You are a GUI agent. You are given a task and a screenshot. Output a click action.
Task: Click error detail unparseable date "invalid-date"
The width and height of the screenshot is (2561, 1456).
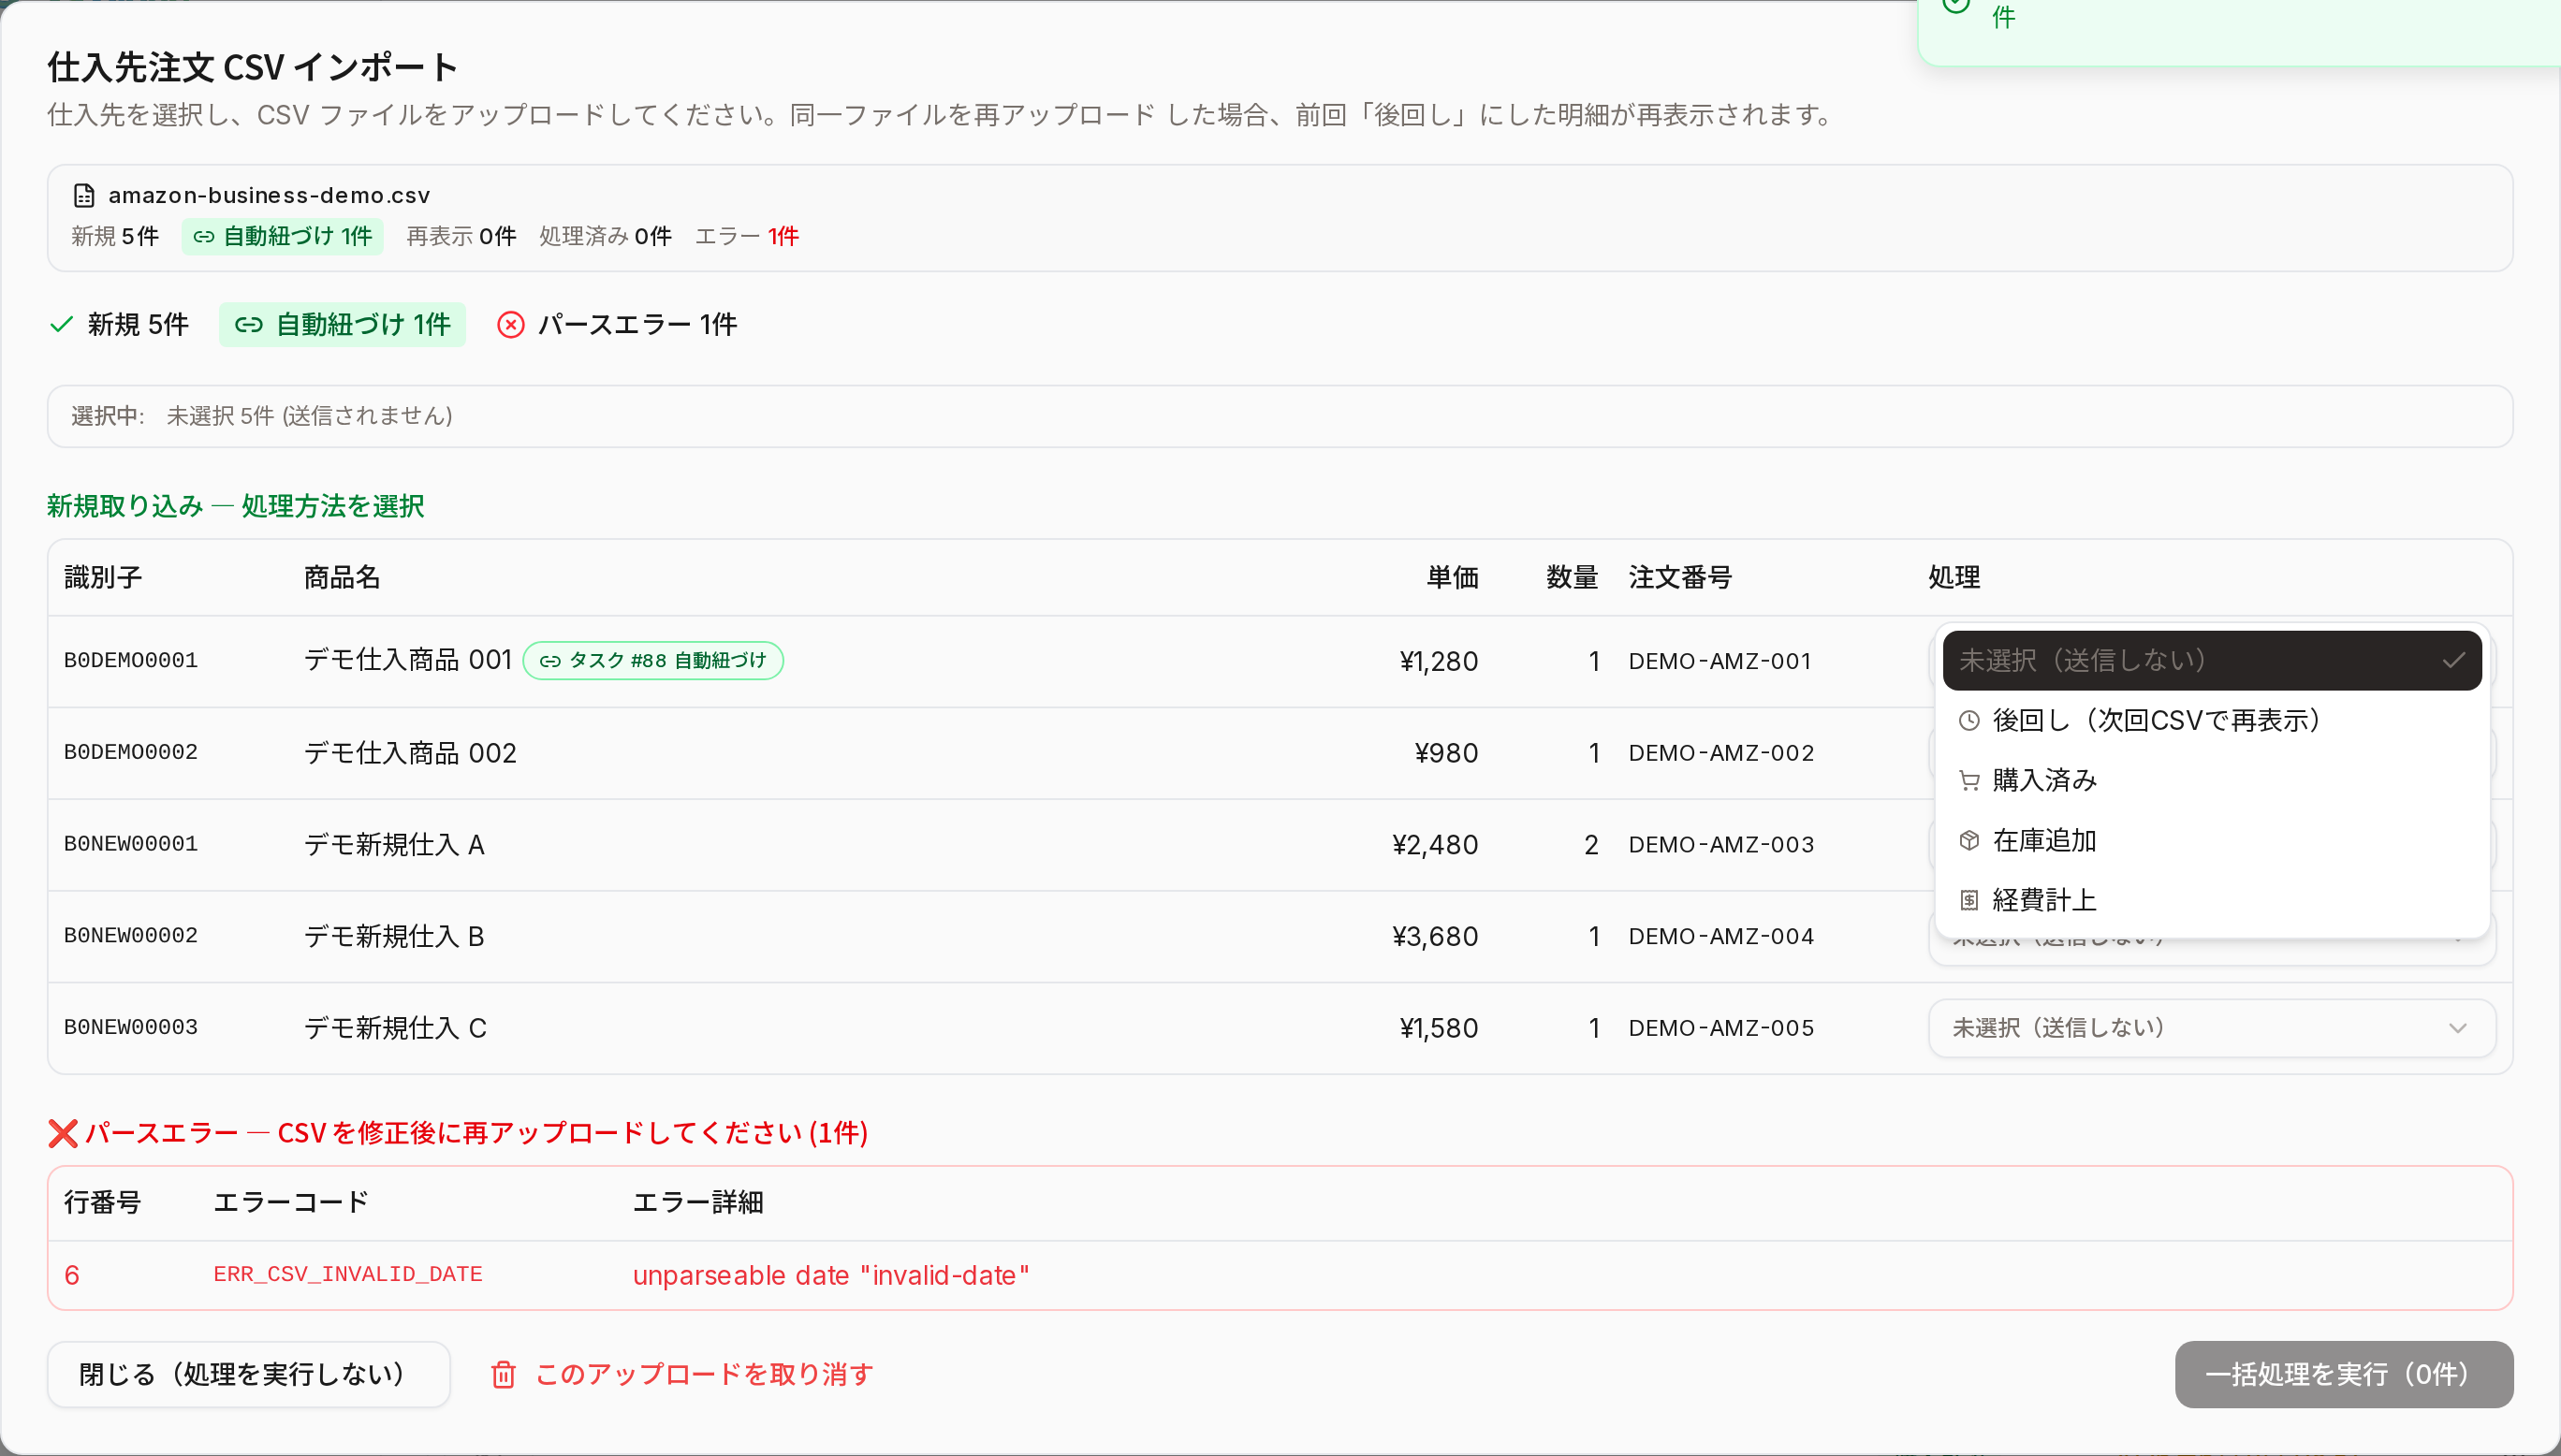pyautogui.click(x=831, y=1276)
